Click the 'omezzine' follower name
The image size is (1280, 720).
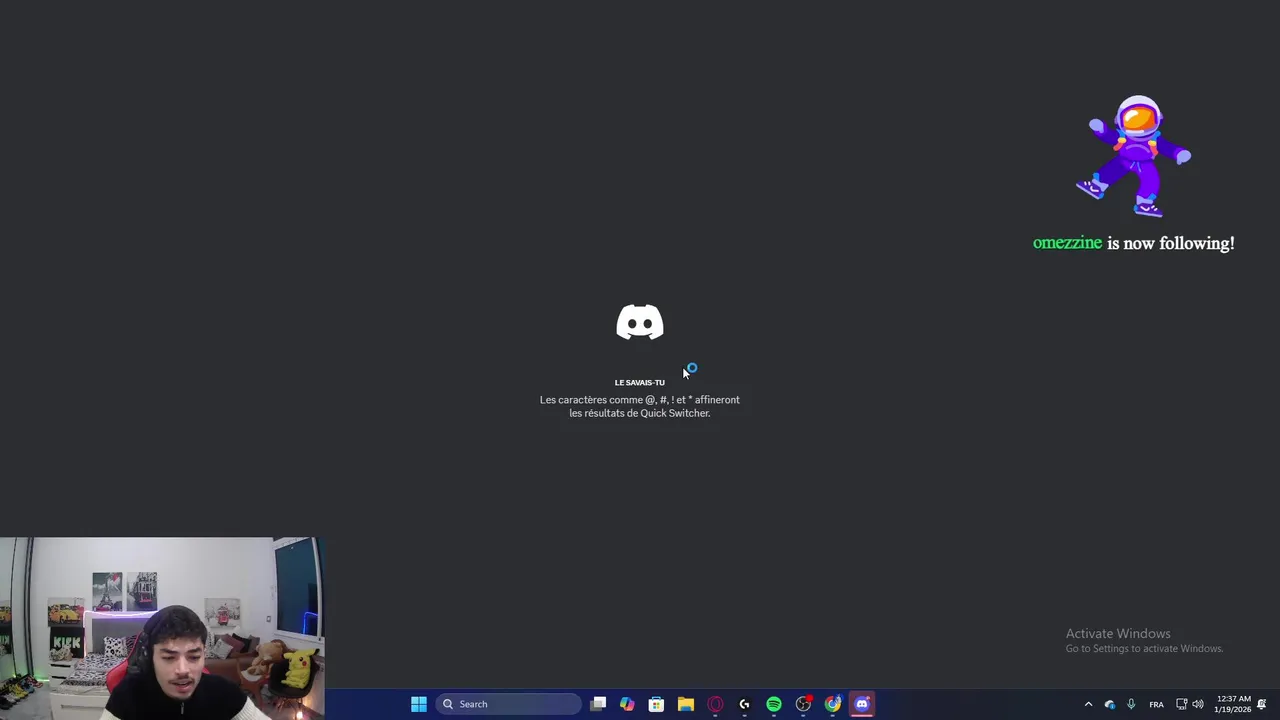pyautogui.click(x=1067, y=243)
